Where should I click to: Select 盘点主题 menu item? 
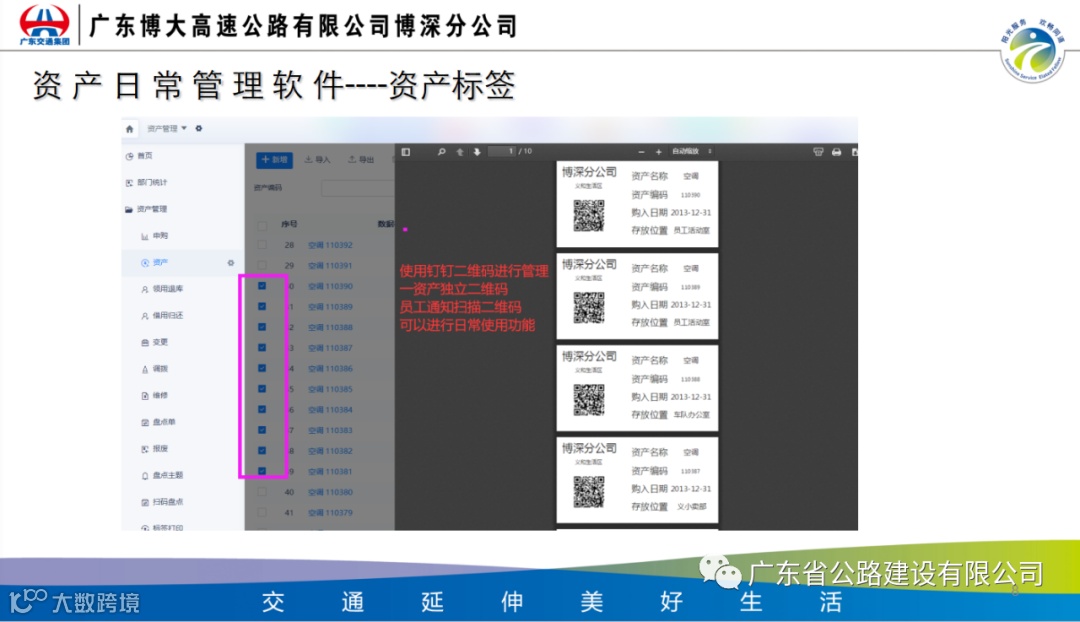(x=167, y=476)
